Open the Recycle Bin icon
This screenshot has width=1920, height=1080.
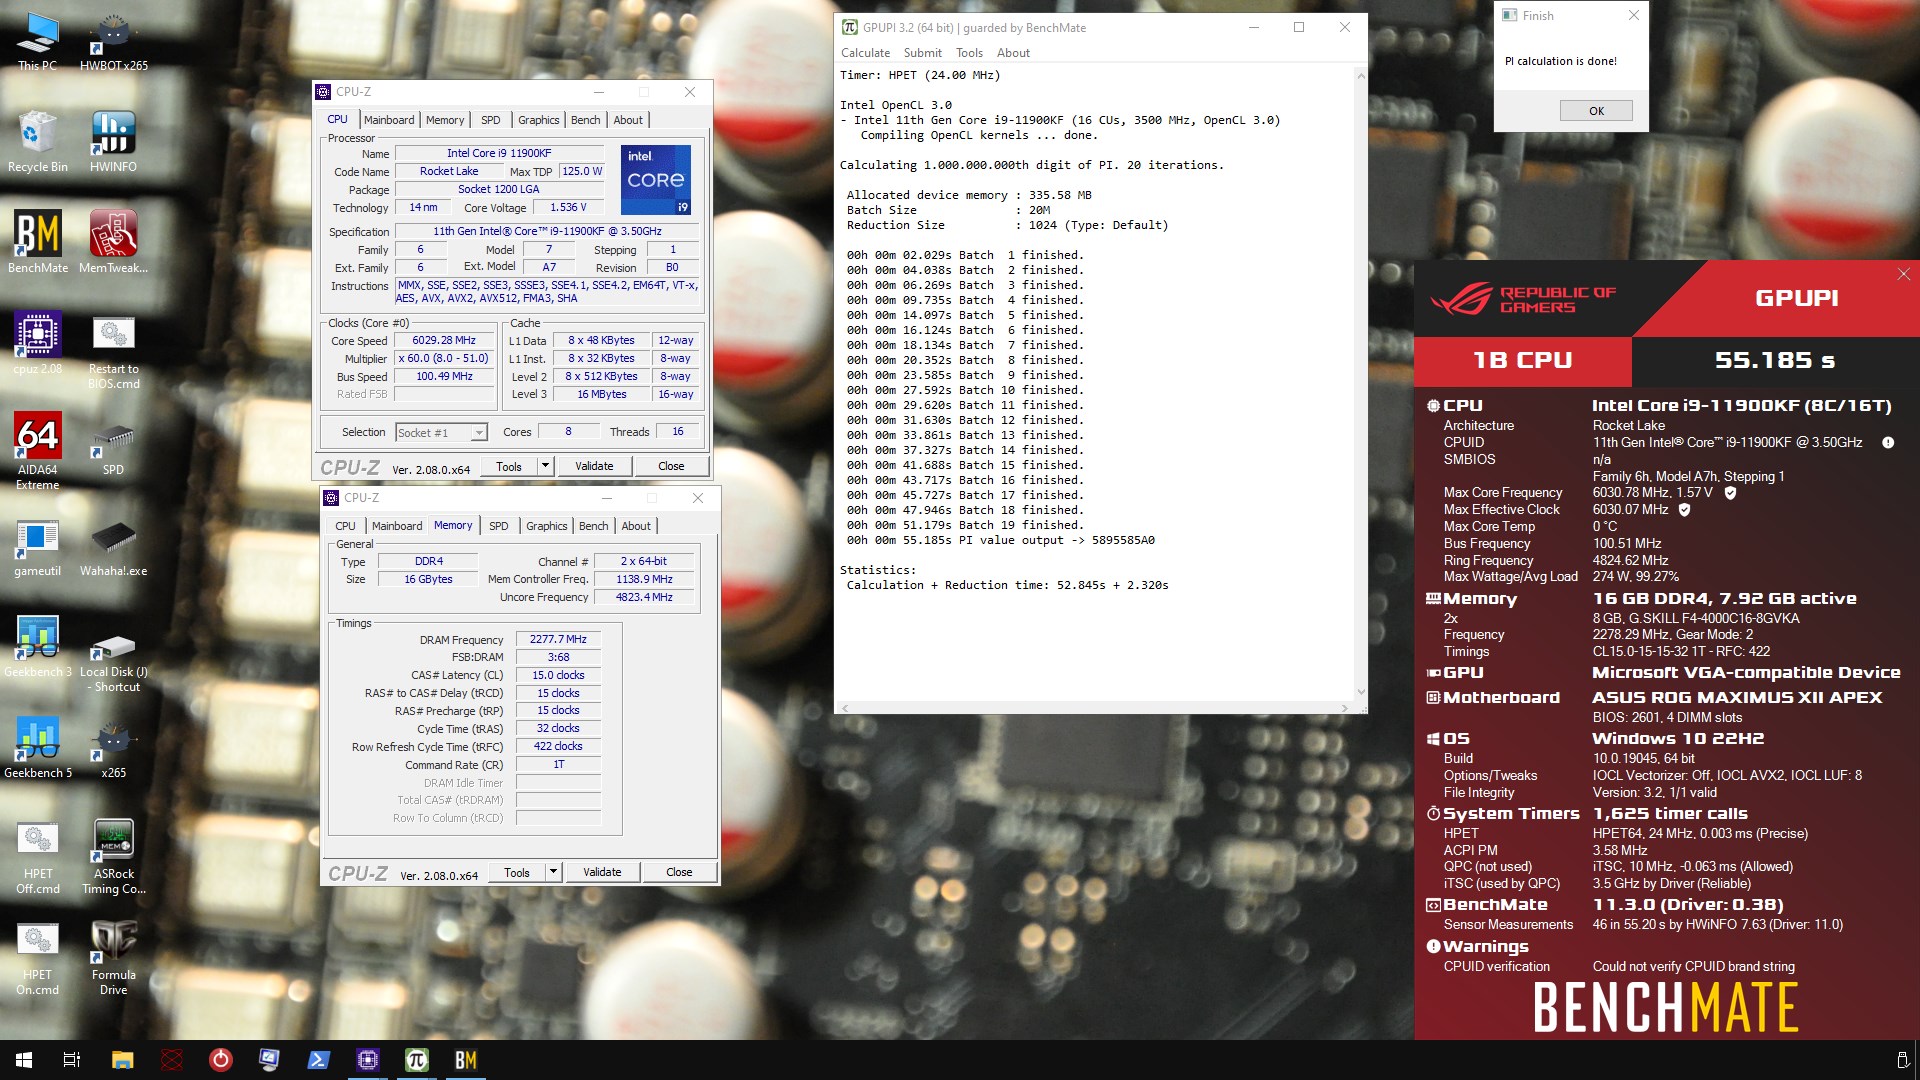click(x=37, y=142)
